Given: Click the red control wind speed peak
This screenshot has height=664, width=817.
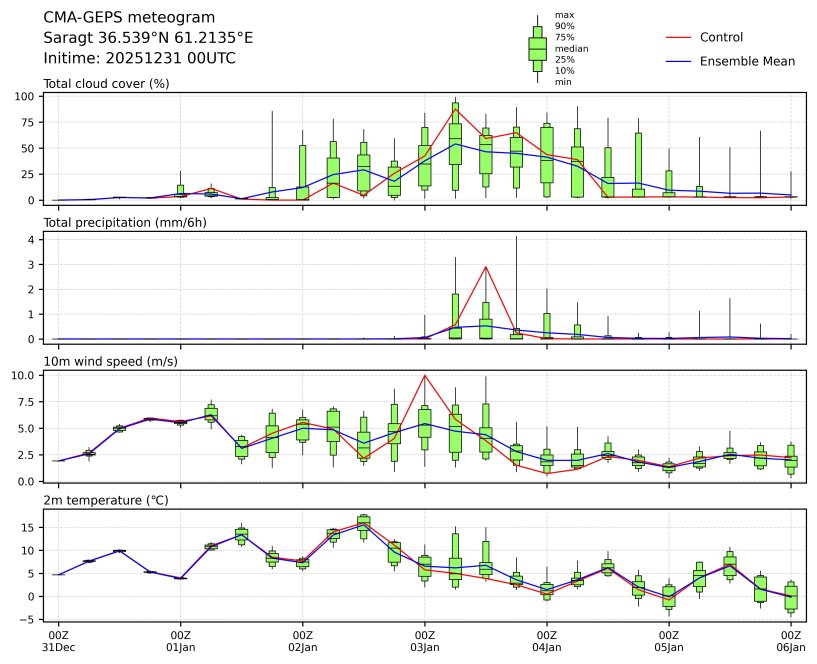Looking at the screenshot, I should (x=425, y=376).
